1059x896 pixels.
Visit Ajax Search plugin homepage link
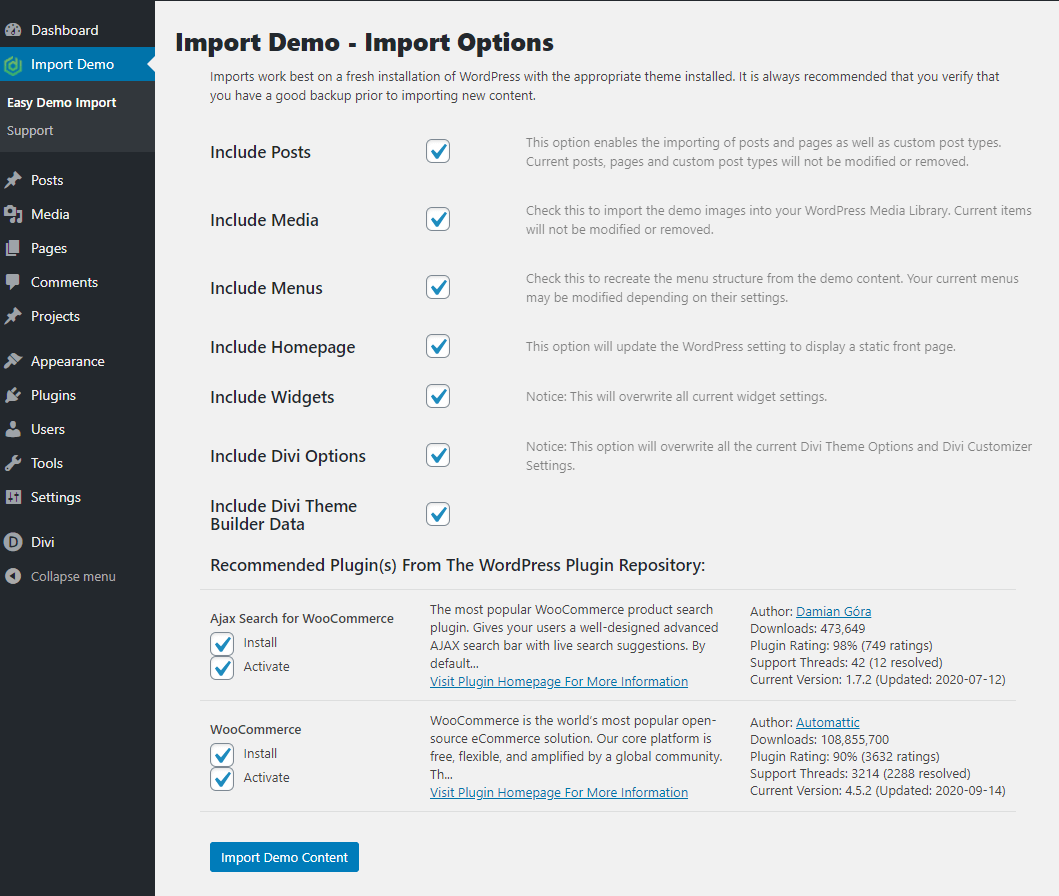click(559, 681)
